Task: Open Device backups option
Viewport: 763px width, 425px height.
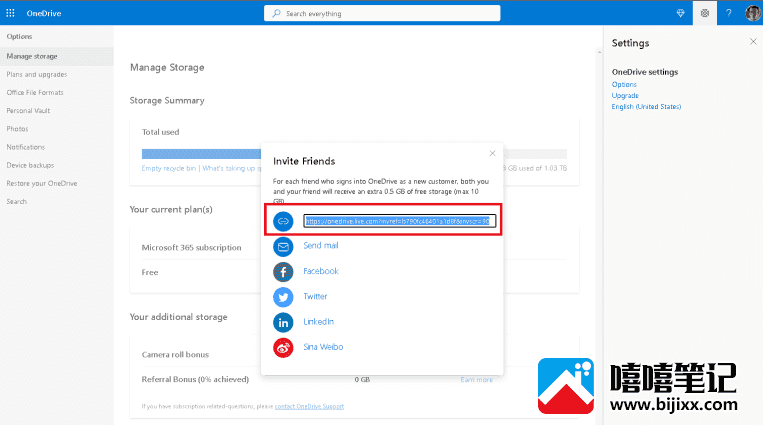Action: click(30, 165)
